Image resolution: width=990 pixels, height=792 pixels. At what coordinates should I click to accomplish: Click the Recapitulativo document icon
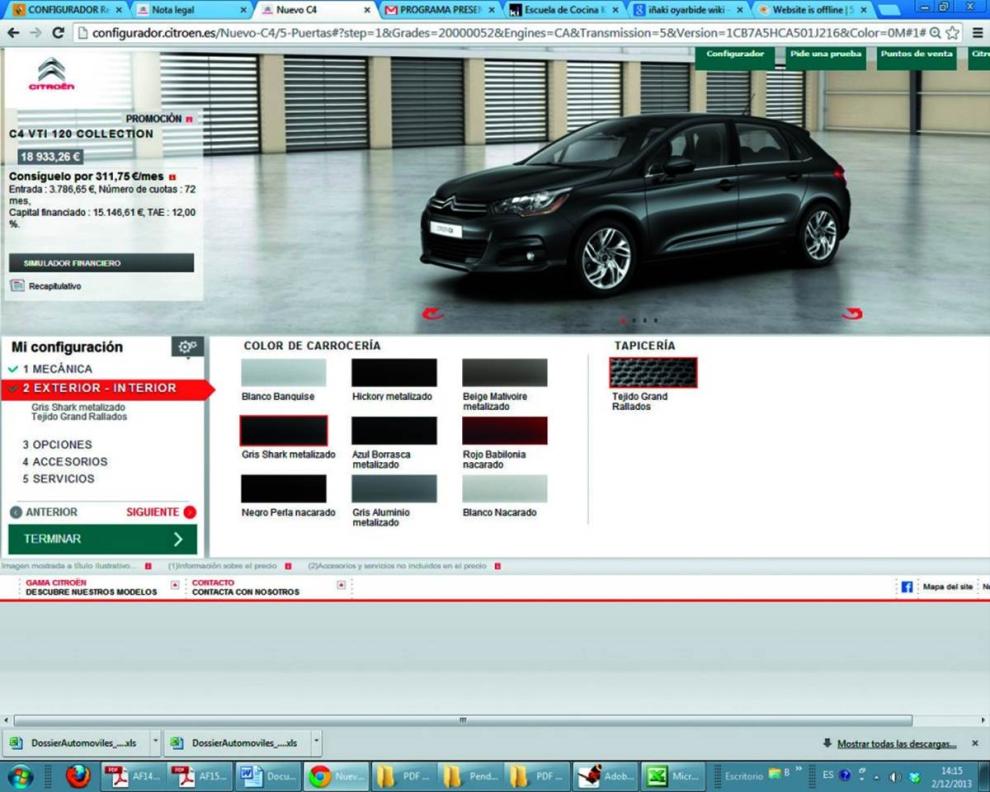pyautogui.click(x=17, y=285)
